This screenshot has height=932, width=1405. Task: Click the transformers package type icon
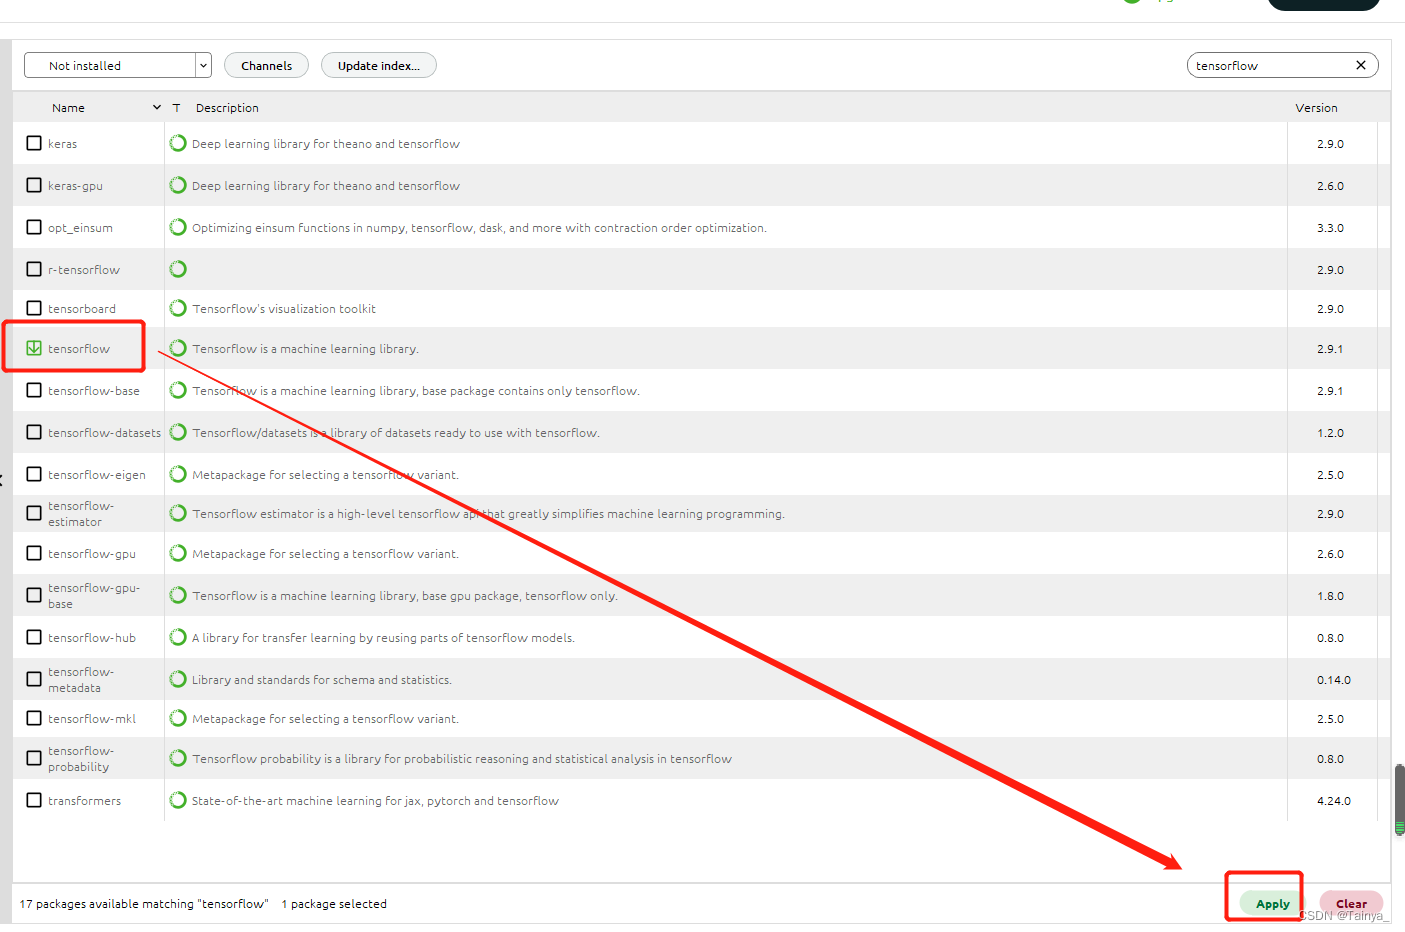coord(178,800)
